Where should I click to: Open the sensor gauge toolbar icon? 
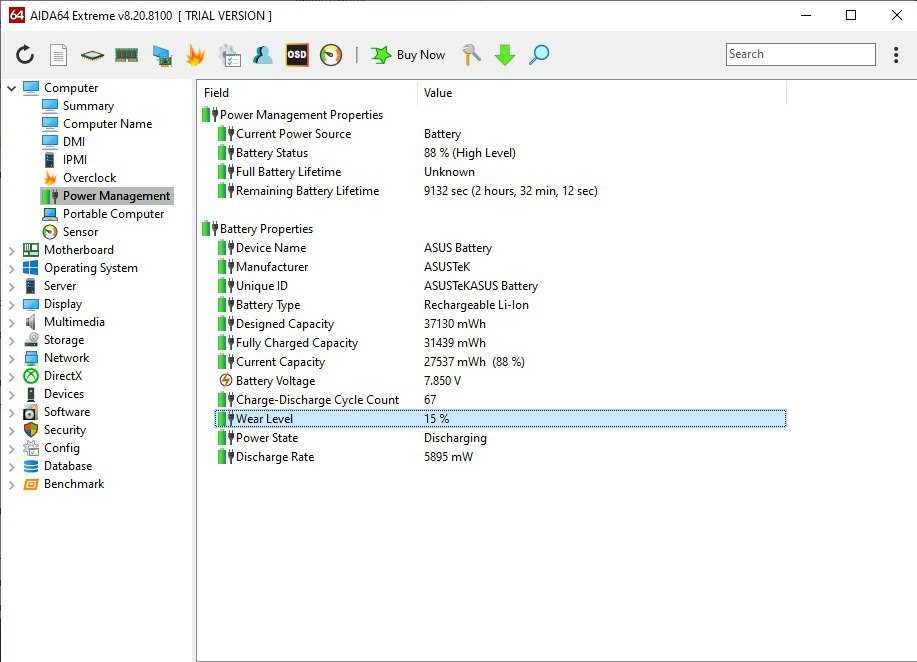330,55
